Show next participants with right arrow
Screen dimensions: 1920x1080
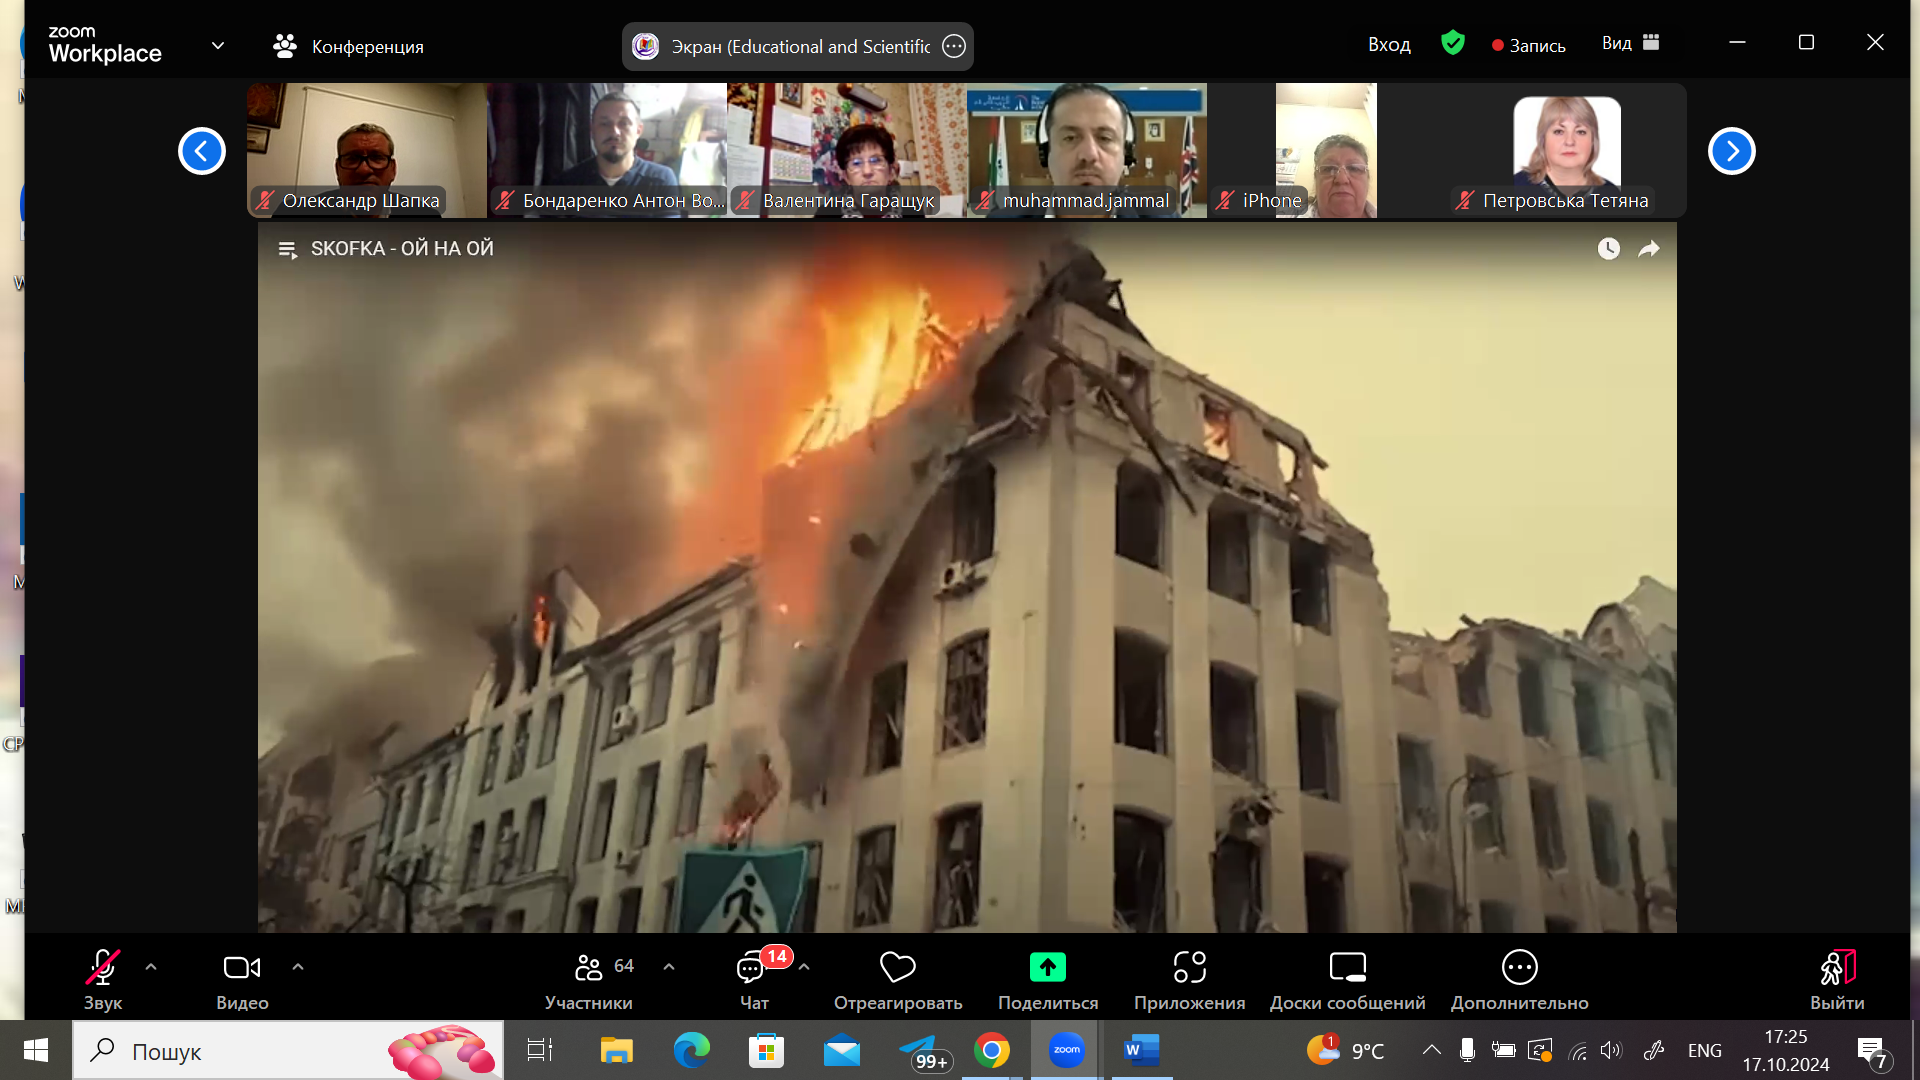(x=1731, y=152)
